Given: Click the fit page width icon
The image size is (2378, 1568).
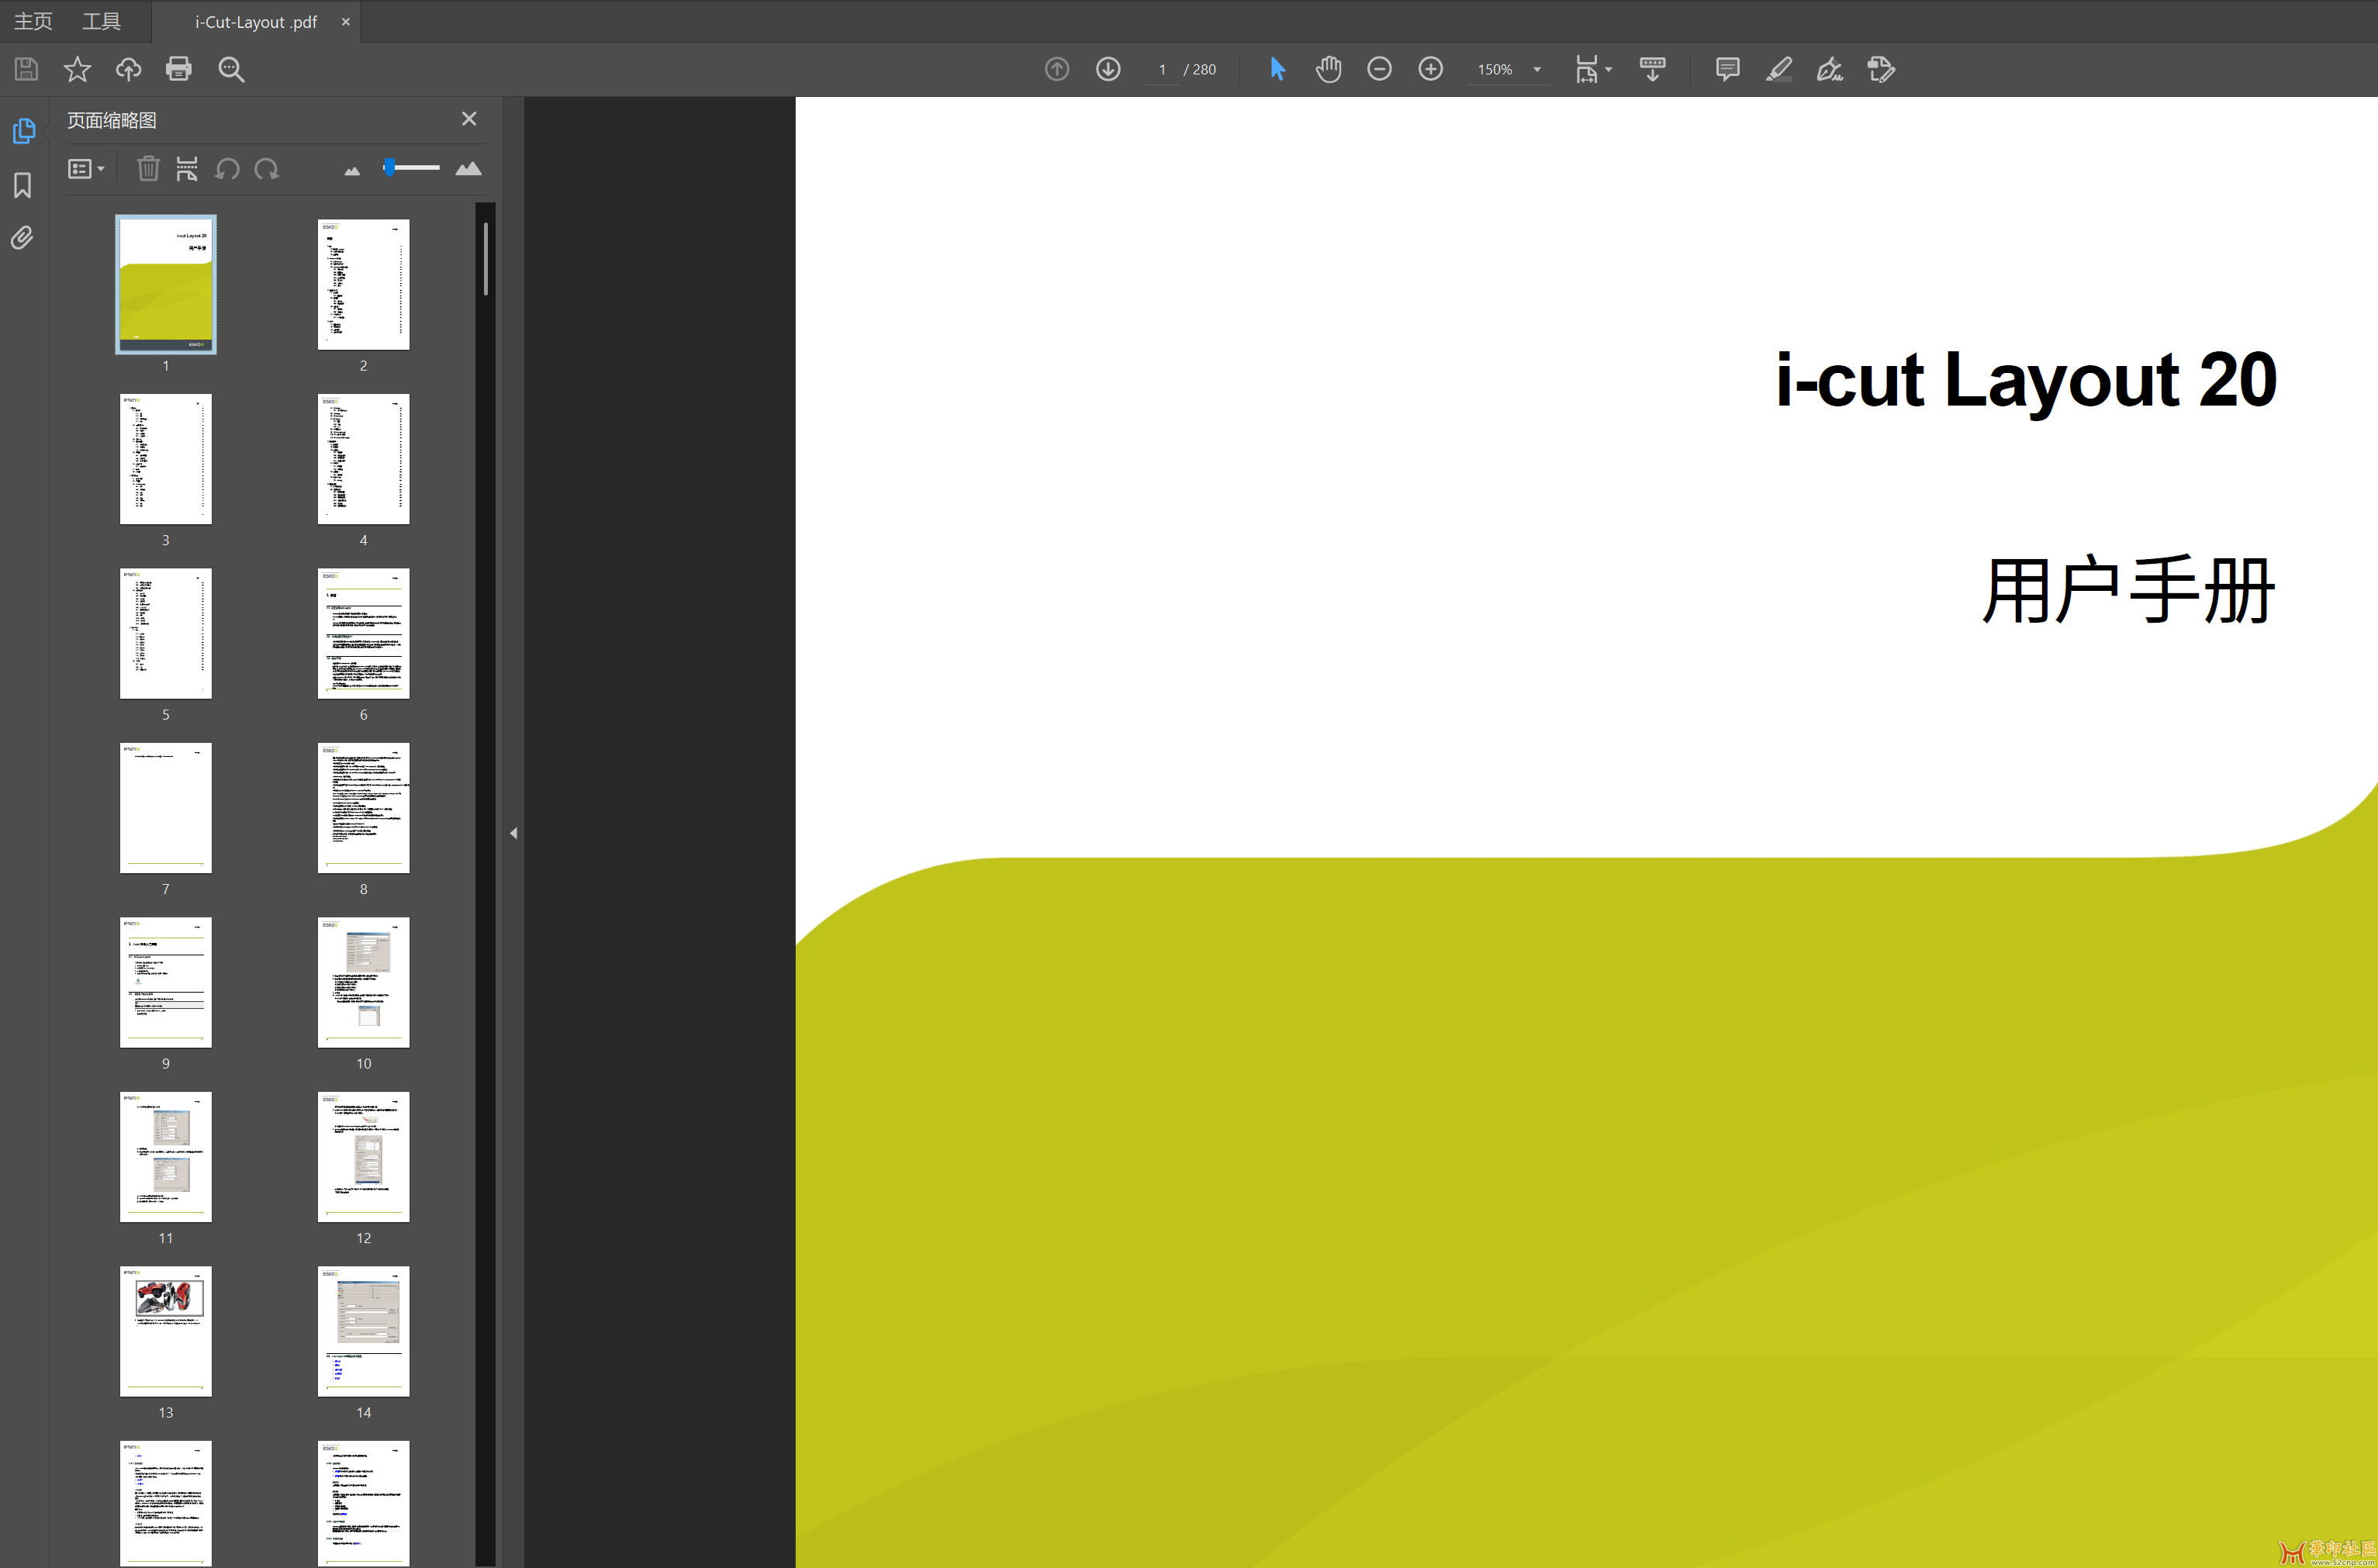Looking at the screenshot, I should coord(1587,69).
